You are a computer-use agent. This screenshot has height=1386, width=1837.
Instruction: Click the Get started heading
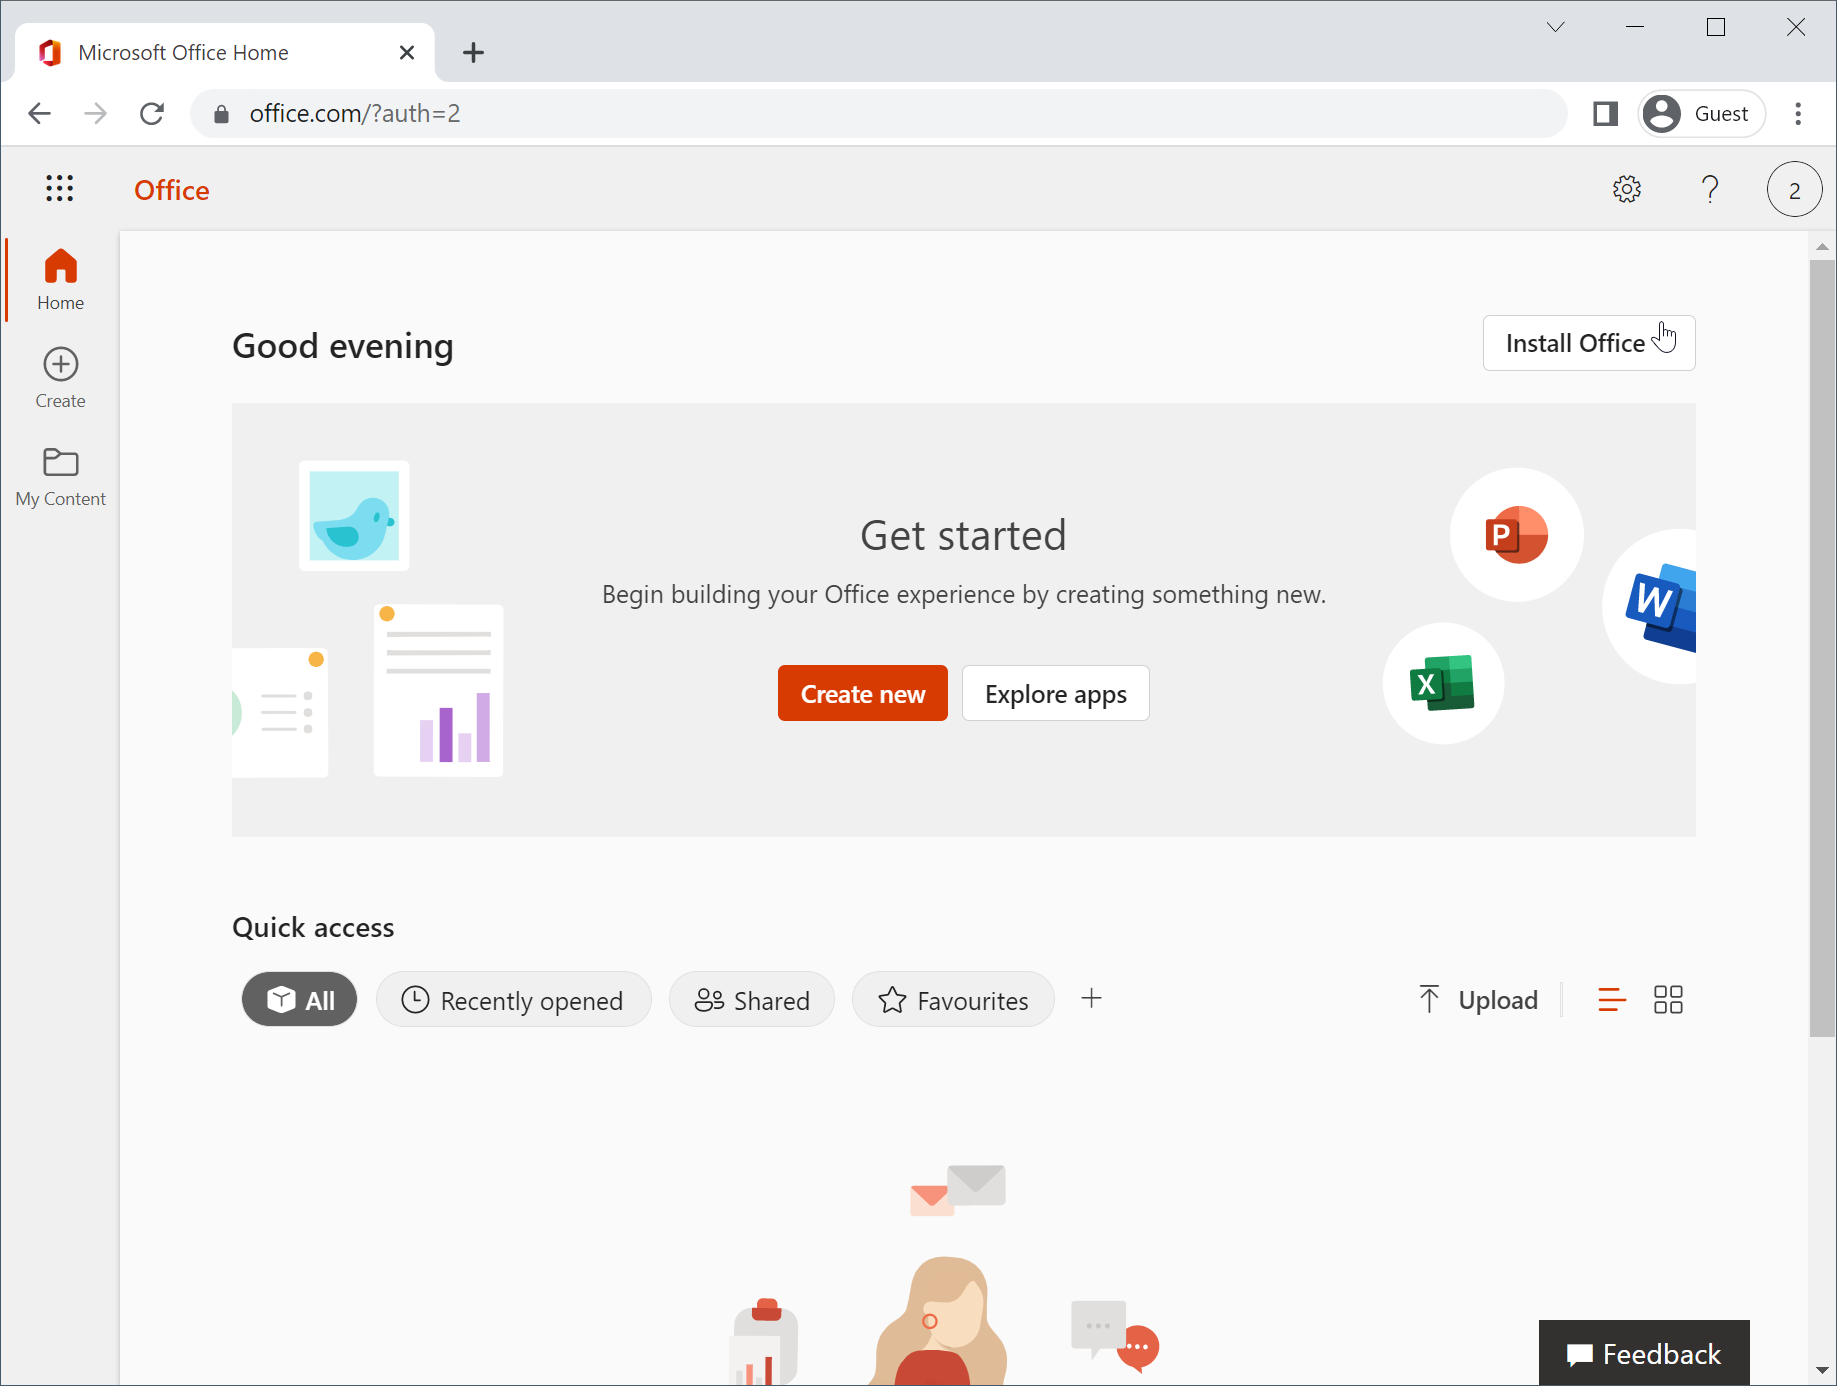coord(963,535)
